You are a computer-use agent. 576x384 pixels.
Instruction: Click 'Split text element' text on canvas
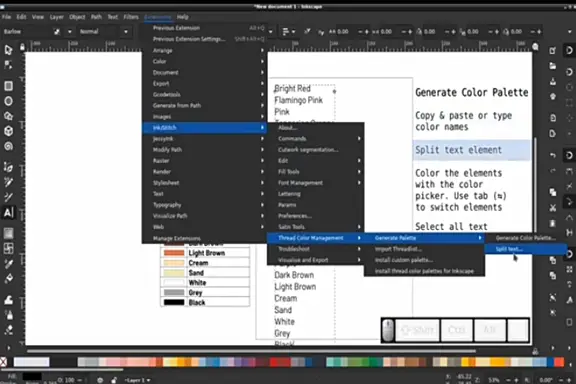tap(458, 150)
